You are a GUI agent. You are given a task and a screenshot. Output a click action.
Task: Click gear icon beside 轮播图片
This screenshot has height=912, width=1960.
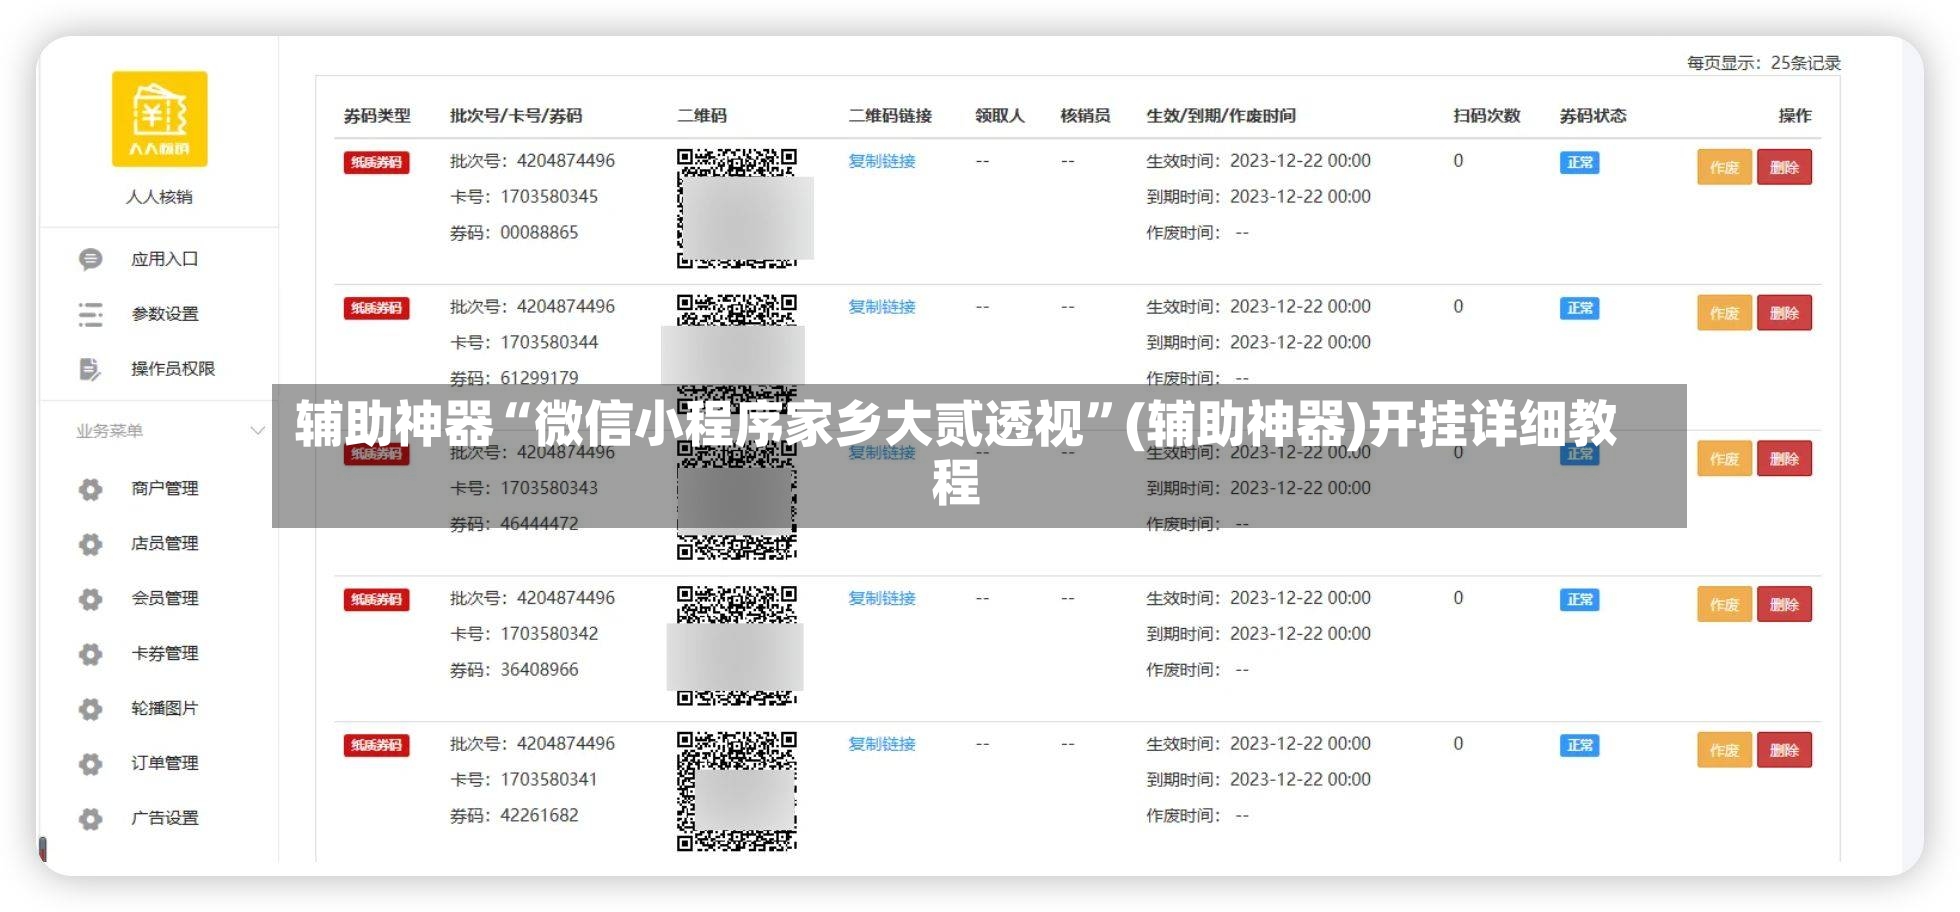click(x=90, y=709)
